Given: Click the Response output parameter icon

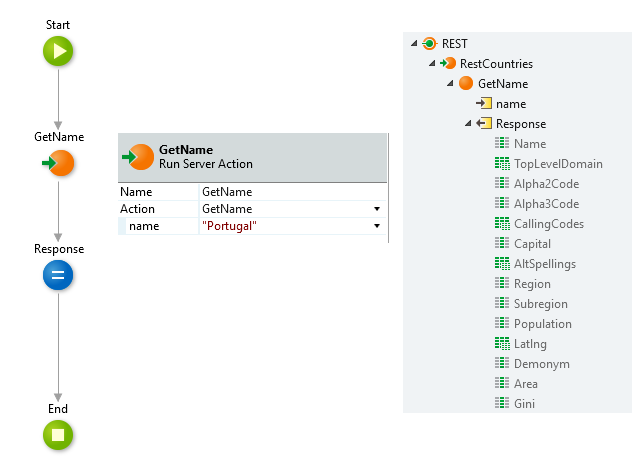Looking at the screenshot, I should 484,123.
